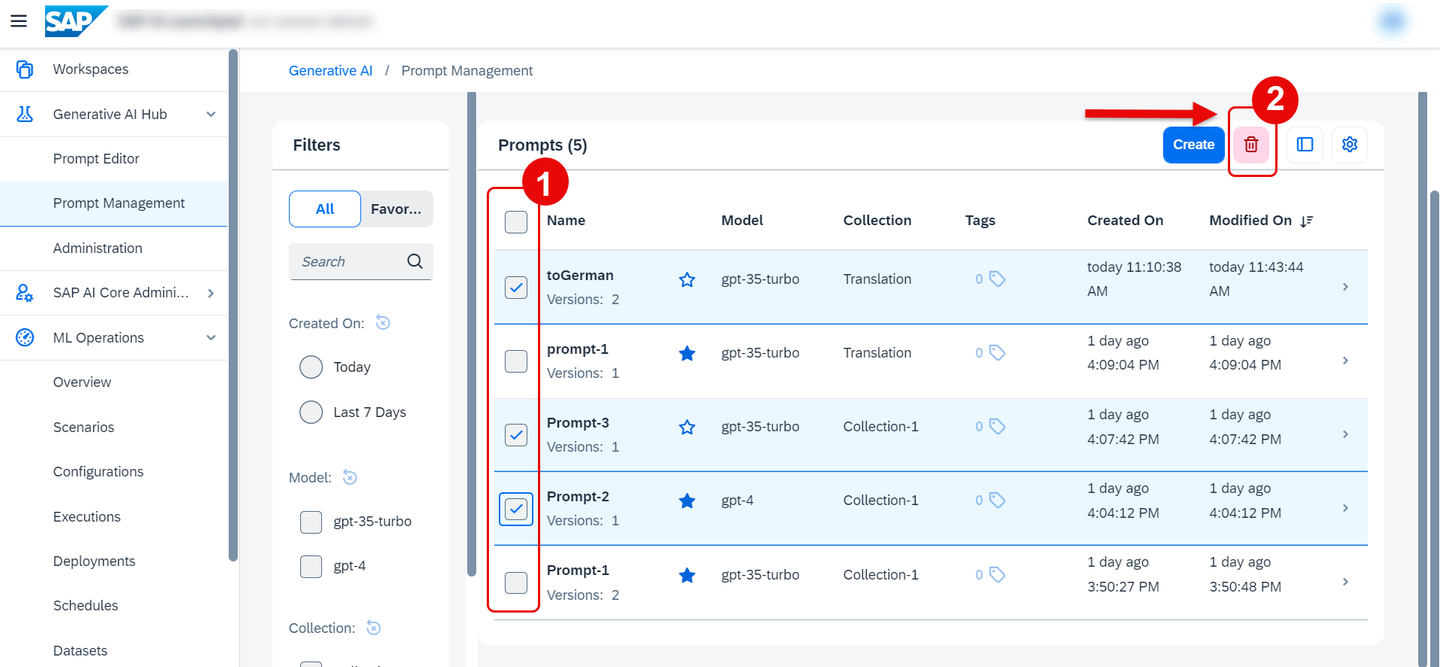Open last Prompt-1 row chevron

(x=1345, y=582)
